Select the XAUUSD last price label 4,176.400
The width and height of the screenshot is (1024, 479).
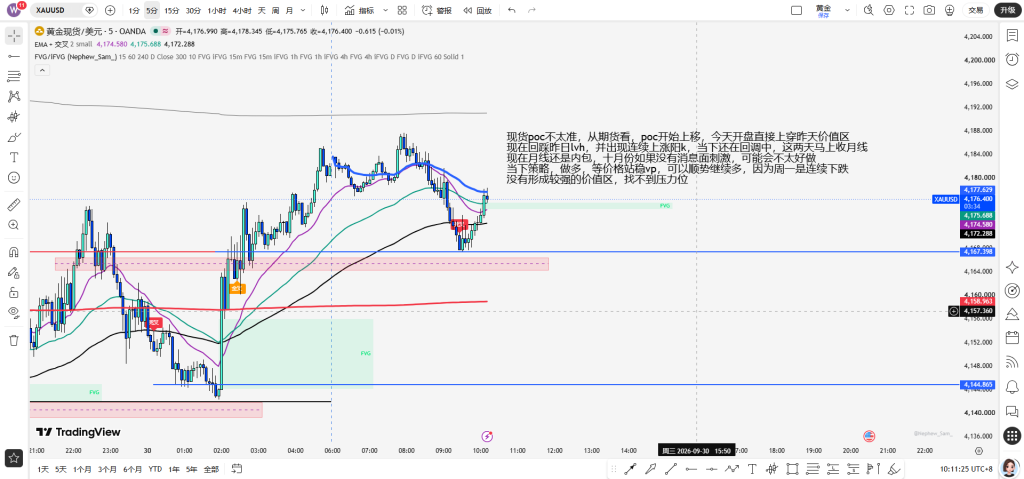977,198
